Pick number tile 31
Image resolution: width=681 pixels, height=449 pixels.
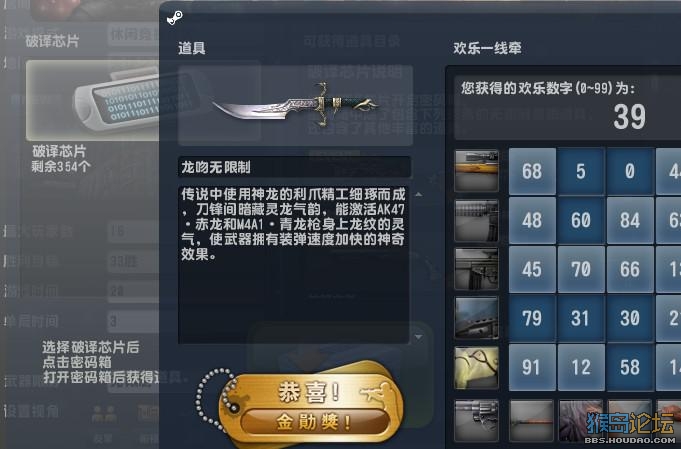coord(581,318)
